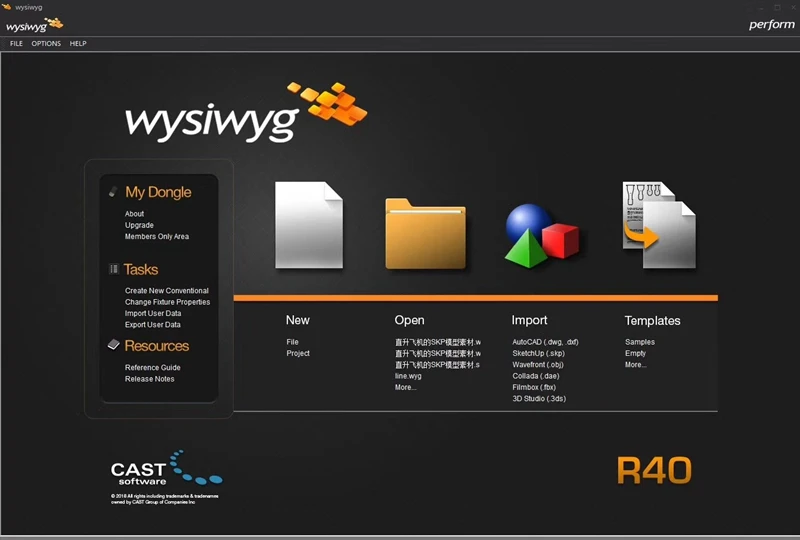Open the OPTIONS menu
The width and height of the screenshot is (800, 540).
46,43
